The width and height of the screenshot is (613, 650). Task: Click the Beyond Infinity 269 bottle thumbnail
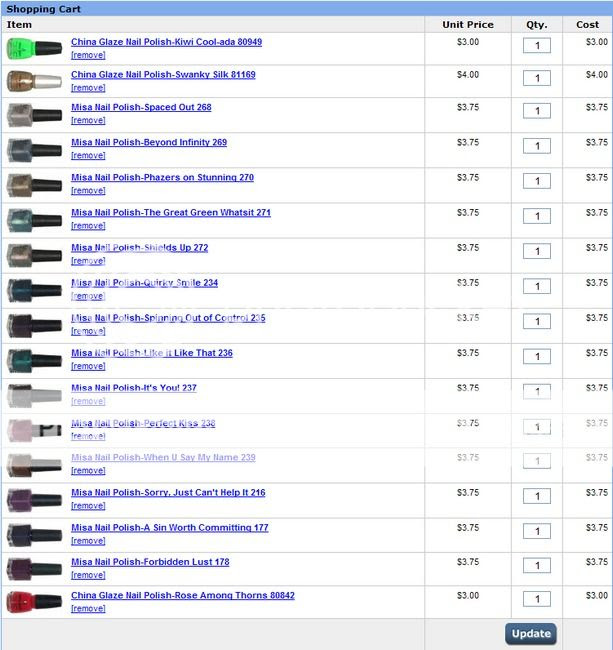point(34,150)
